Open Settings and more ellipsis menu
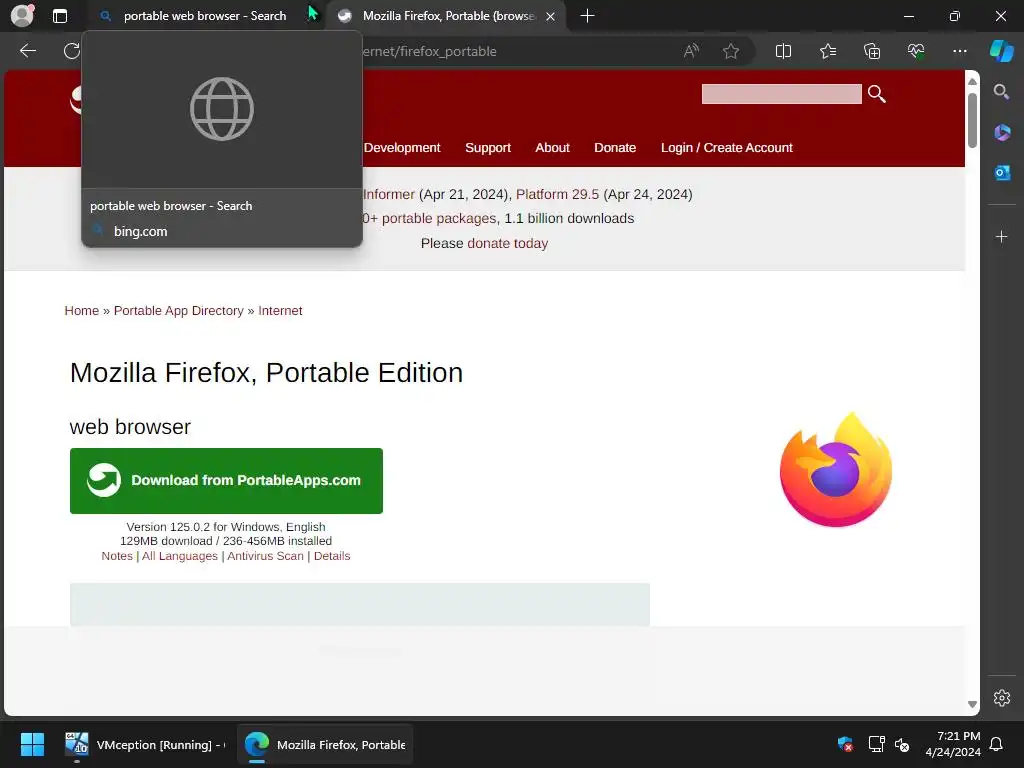Viewport: 1024px width, 768px height. (x=959, y=51)
